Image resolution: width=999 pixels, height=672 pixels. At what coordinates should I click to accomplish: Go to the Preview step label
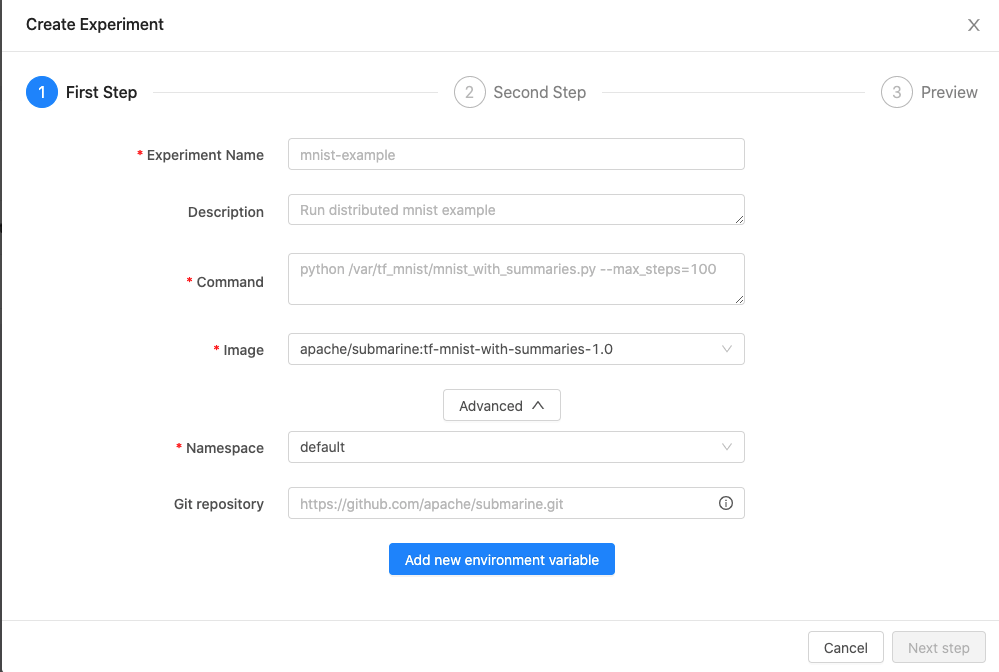click(949, 92)
